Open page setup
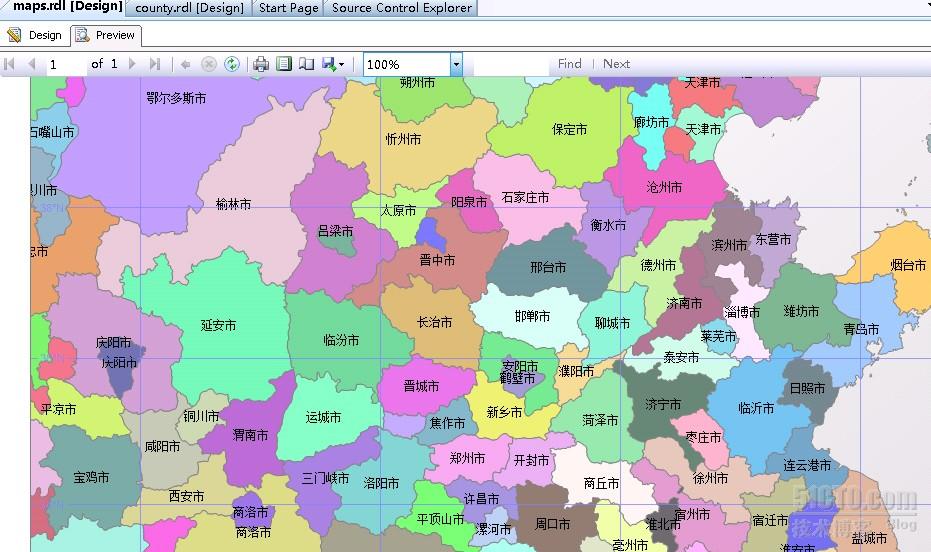Screen dimensions: 931x552 pos(306,64)
